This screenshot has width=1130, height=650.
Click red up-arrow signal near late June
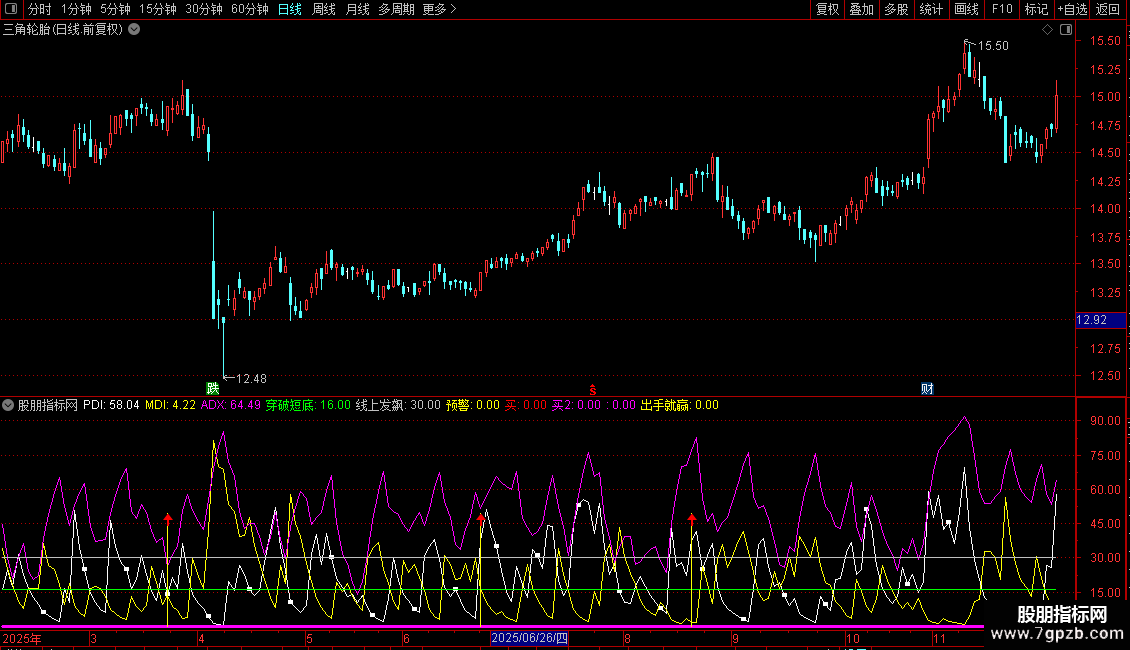click(482, 518)
